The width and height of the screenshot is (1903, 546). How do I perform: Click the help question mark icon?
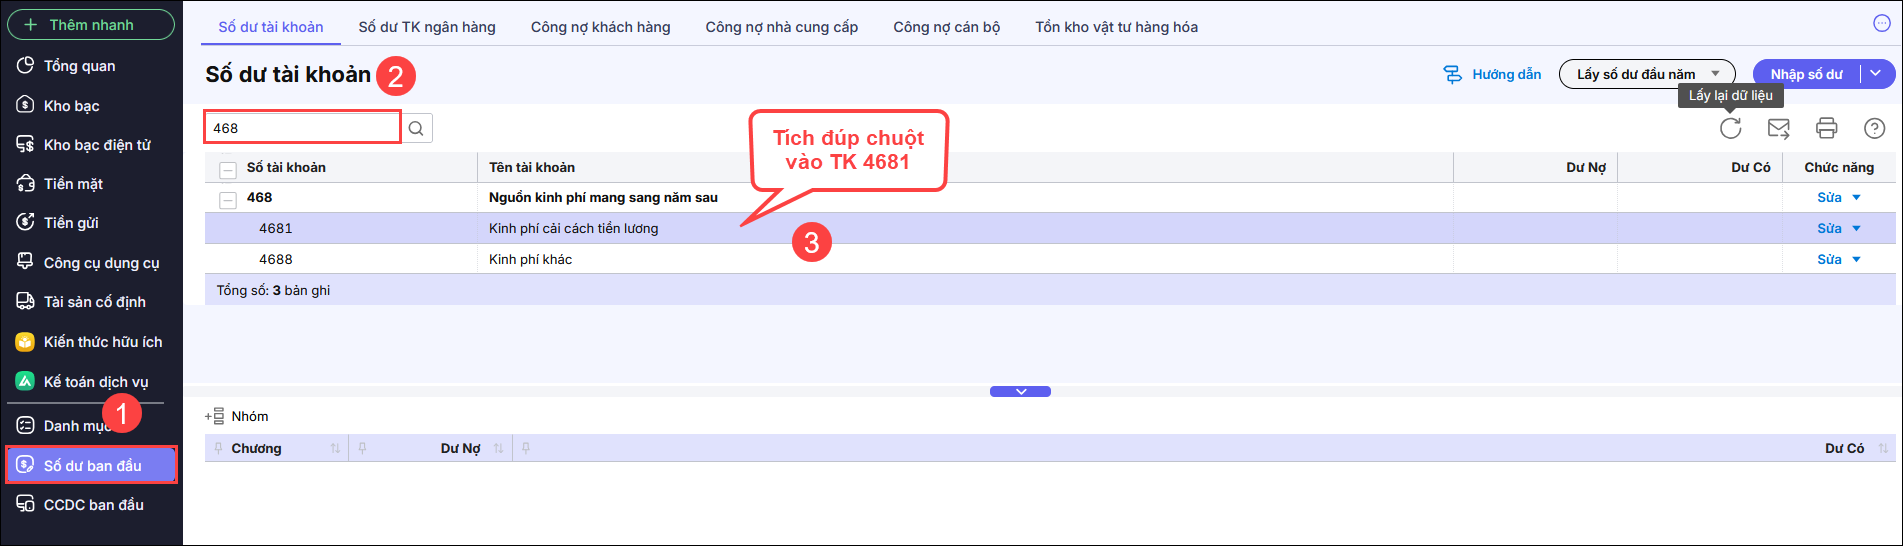pos(1874,128)
